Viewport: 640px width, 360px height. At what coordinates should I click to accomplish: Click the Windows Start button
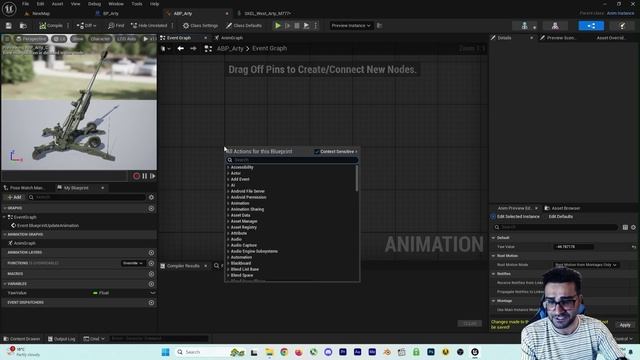pyautogui.click(x=165, y=352)
